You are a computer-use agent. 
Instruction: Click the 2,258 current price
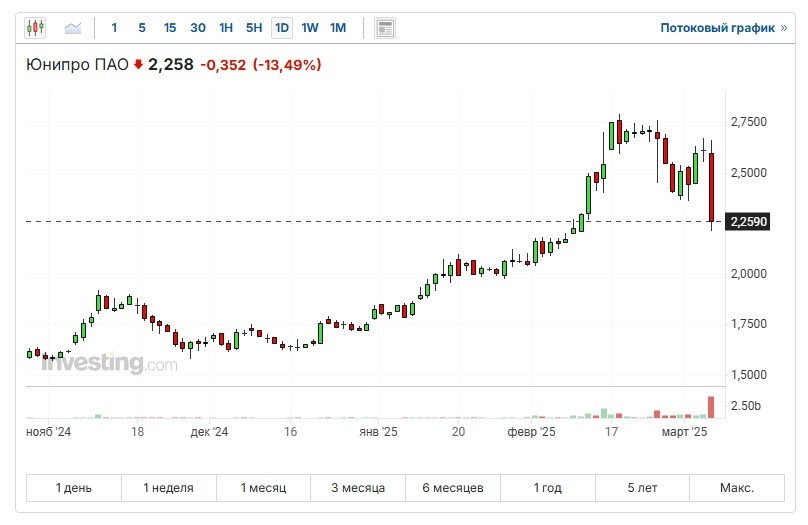(x=171, y=65)
